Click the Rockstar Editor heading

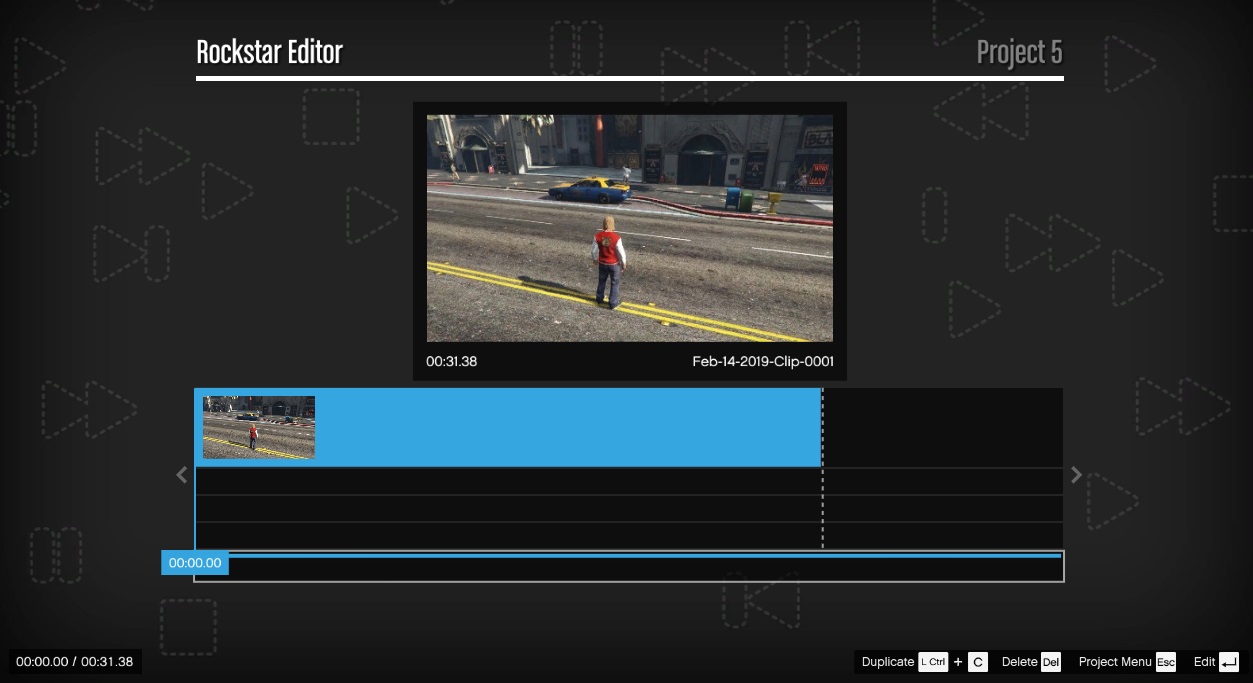(x=269, y=52)
